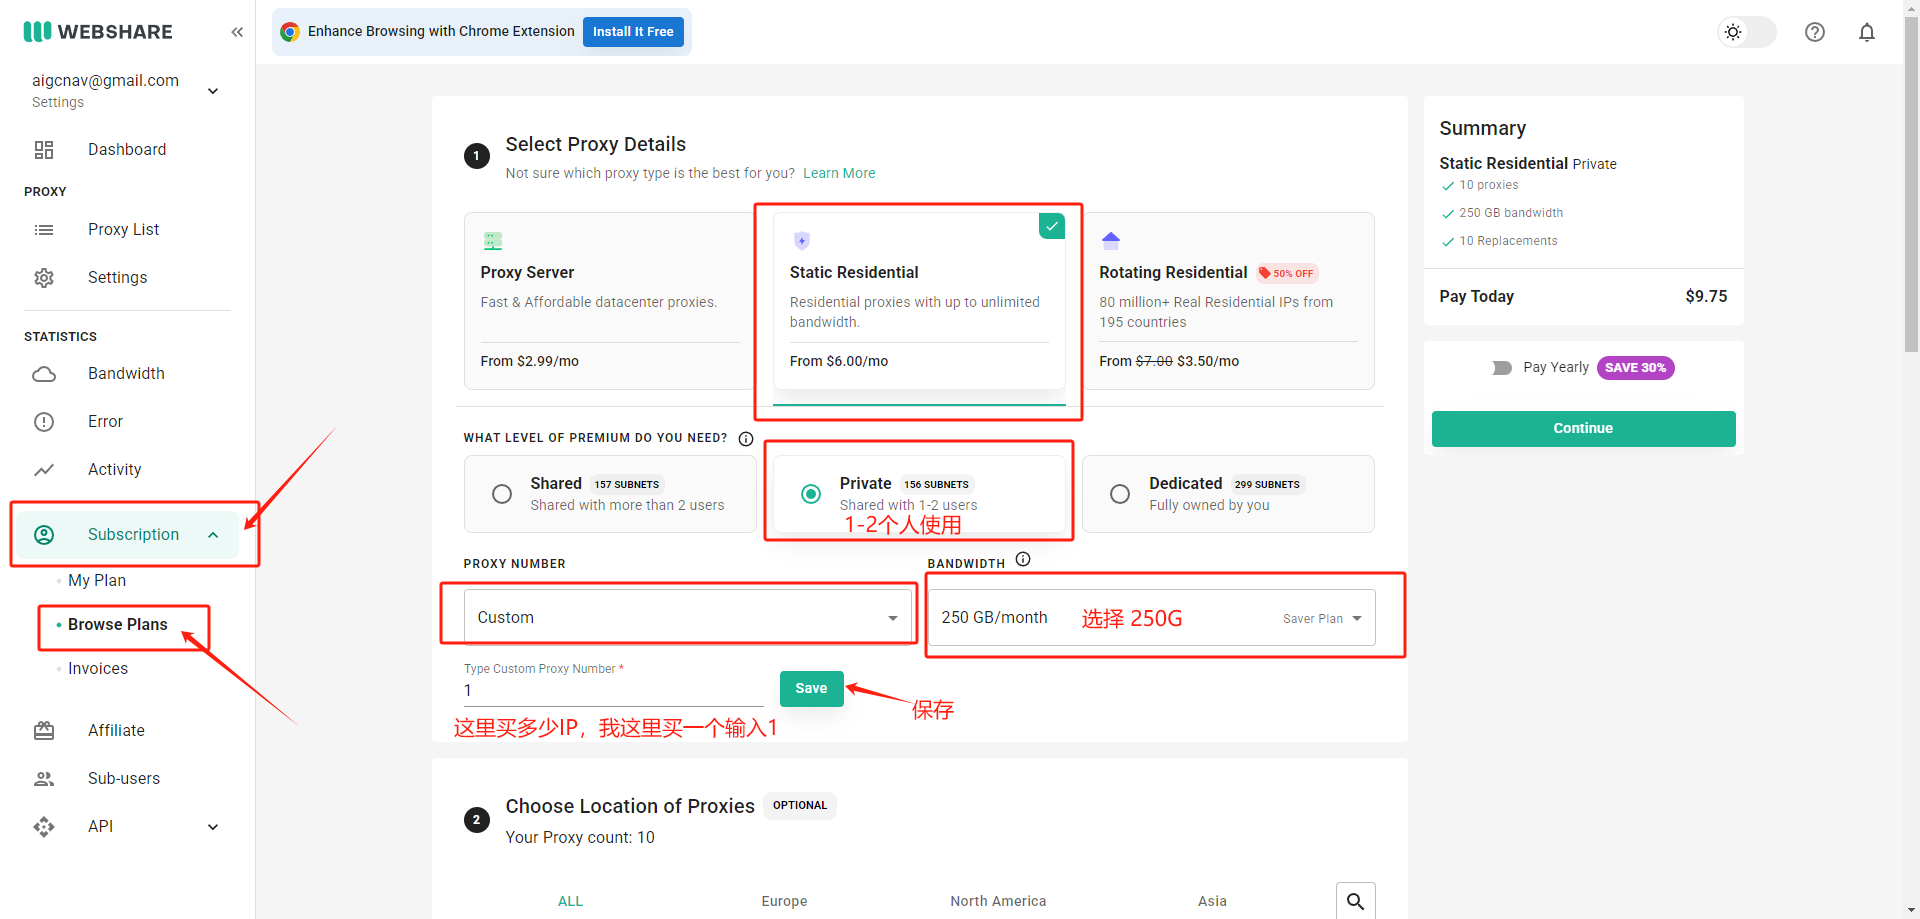
Task: Expand account menu for aigcnav@gmail.com
Action: coord(213,91)
